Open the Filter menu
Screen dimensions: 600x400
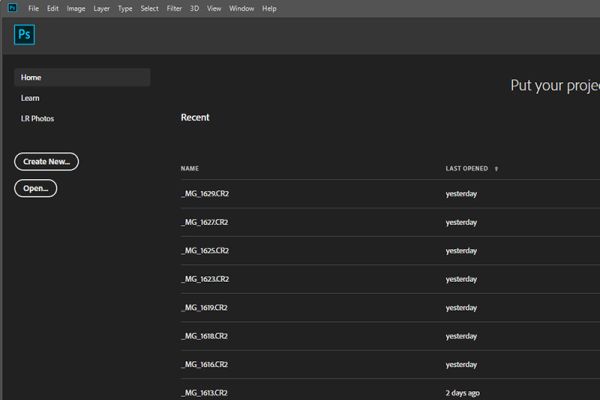click(x=174, y=8)
